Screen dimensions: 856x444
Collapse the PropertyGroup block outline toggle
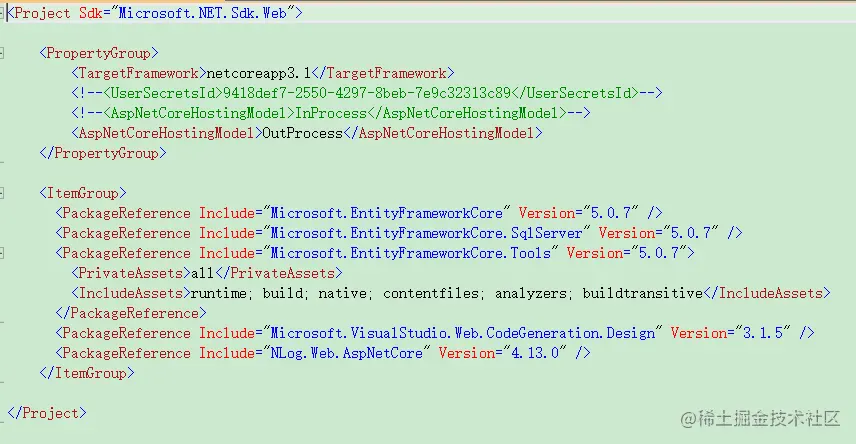click(2, 53)
